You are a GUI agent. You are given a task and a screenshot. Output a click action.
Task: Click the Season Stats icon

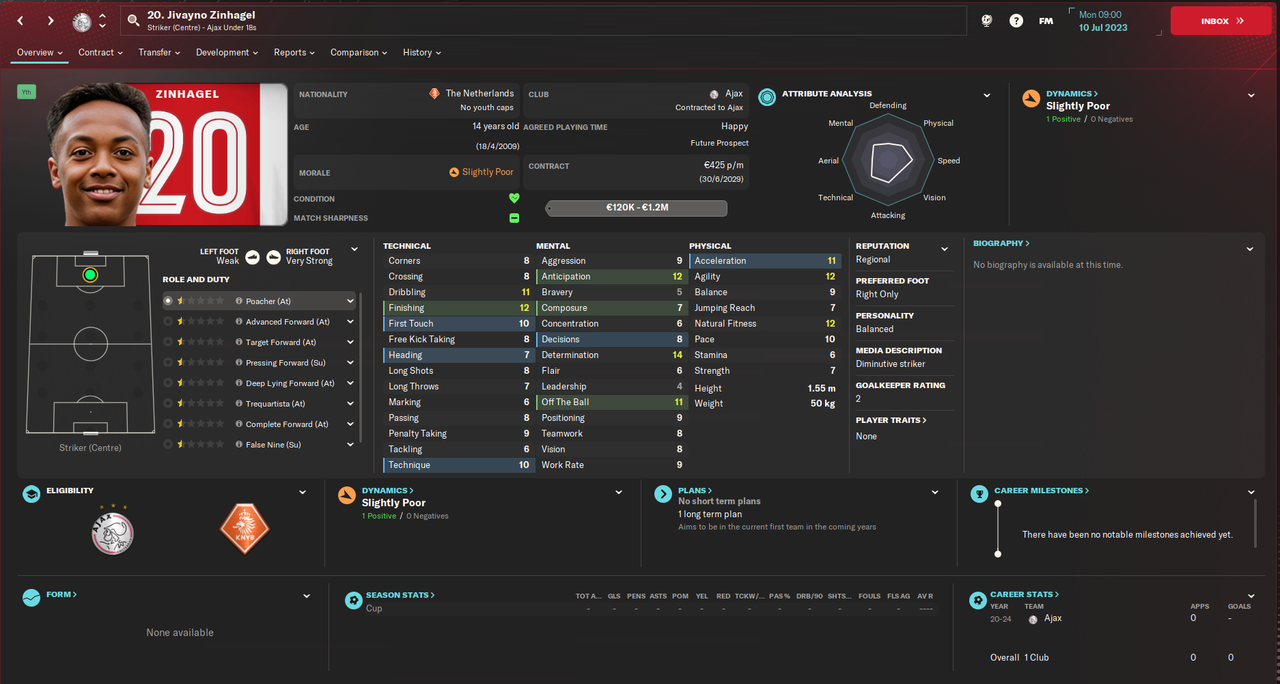coord(353,600)
